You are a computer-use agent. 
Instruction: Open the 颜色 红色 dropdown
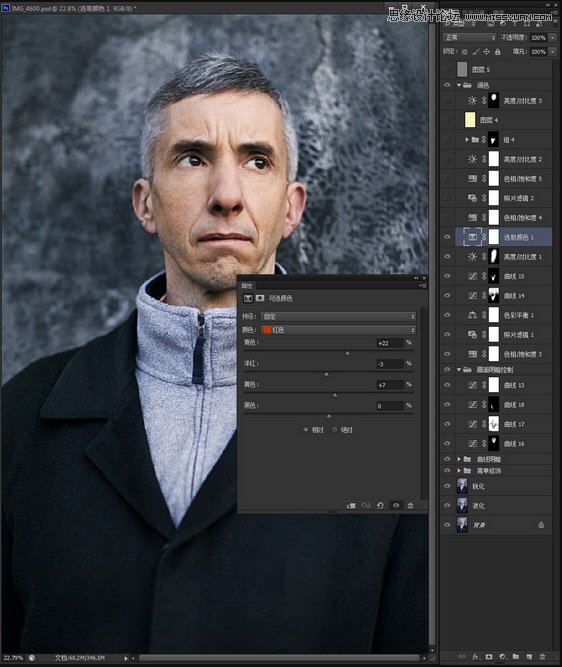(338, 330)
